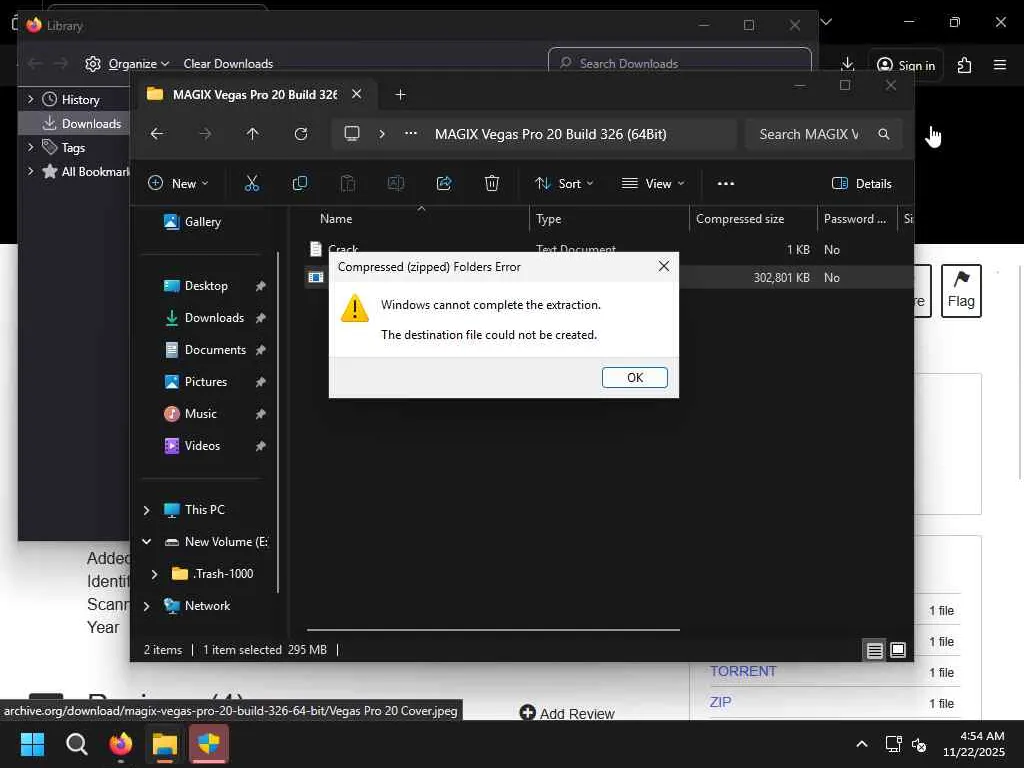This screenshot has width=1024, height=768.
Task: Open Firefox hamburger application menu
Action: (1000, 65)
